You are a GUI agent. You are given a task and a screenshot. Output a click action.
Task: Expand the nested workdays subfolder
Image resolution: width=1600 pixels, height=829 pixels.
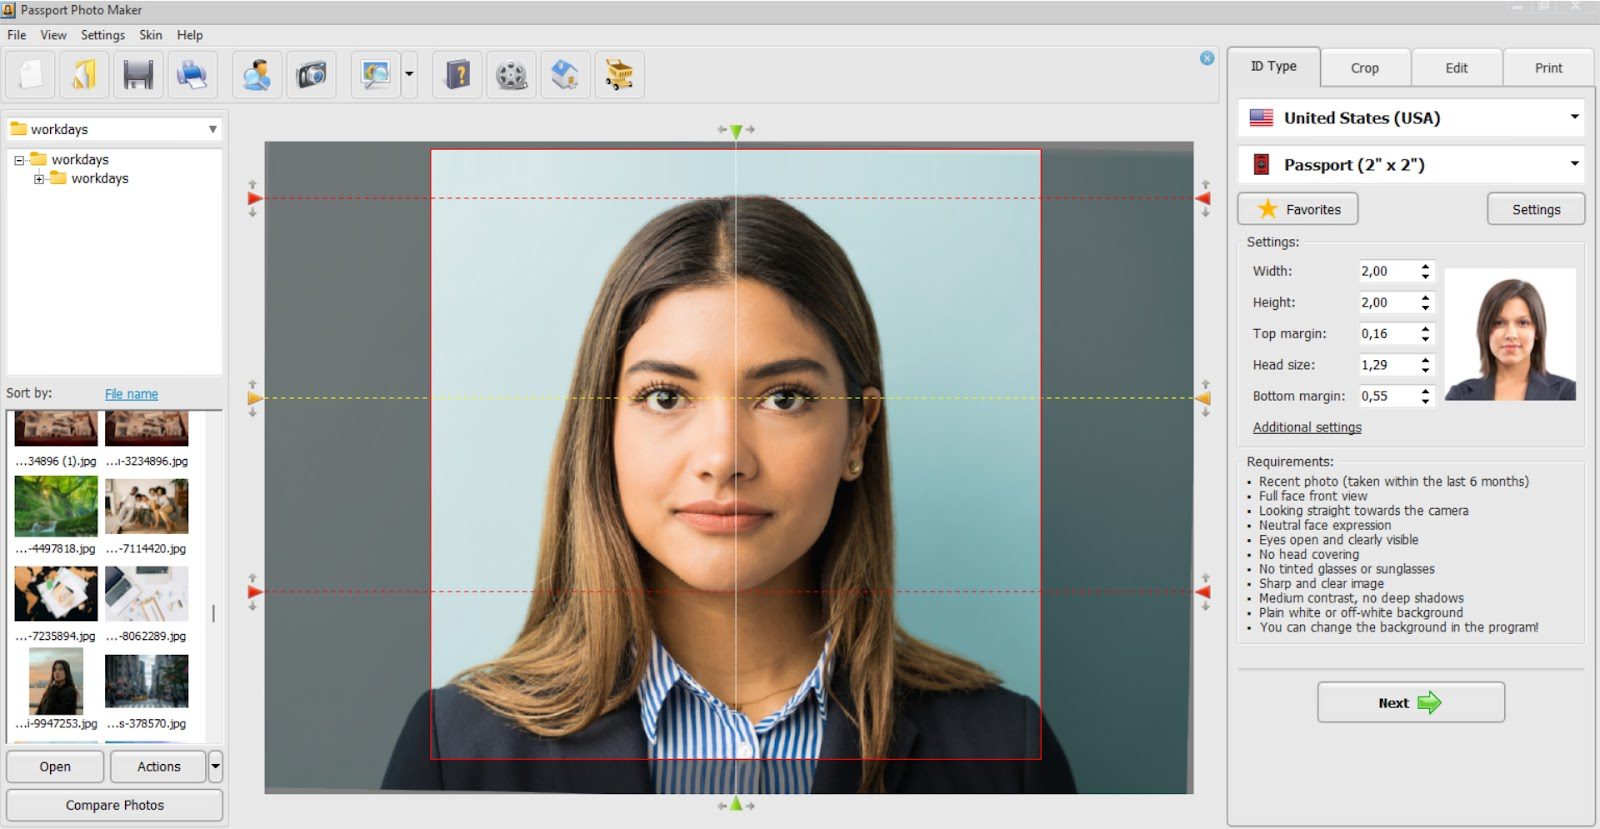tap(39, 179)
